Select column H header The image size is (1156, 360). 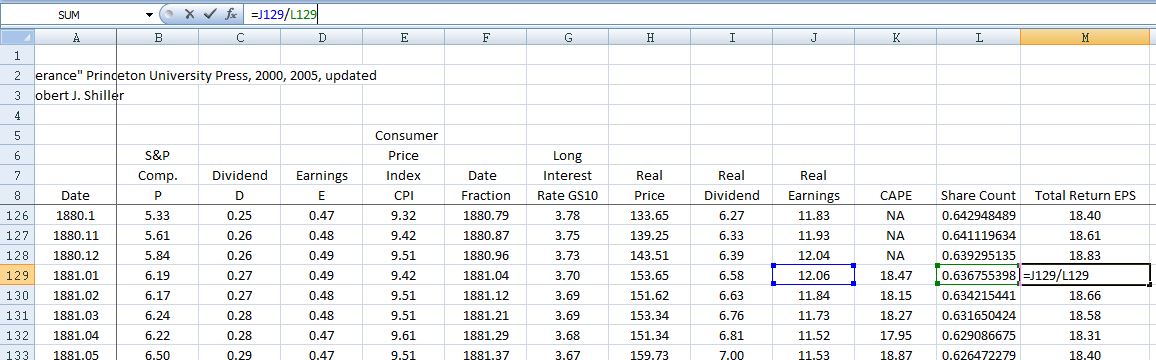point(650,38)
